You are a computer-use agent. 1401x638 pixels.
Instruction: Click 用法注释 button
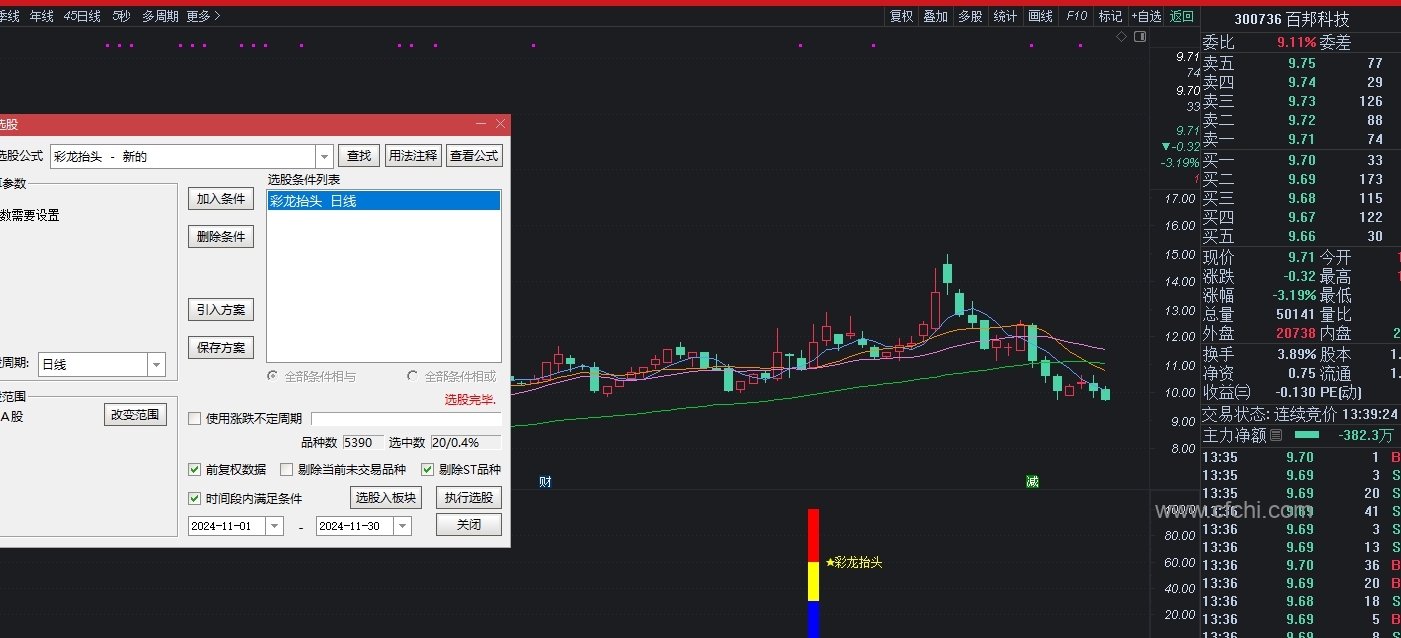click(x=413, y=156)
